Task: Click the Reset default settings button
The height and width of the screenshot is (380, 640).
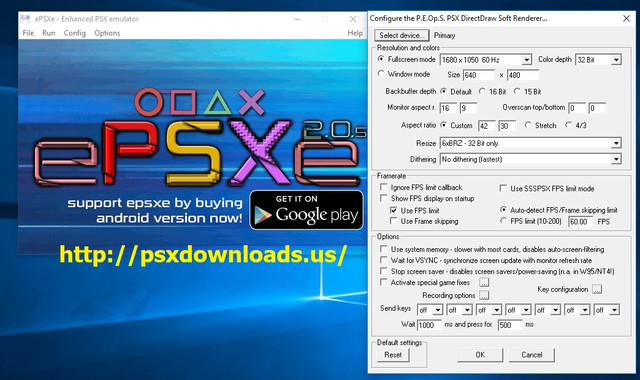Action: [x=393, y=355]
